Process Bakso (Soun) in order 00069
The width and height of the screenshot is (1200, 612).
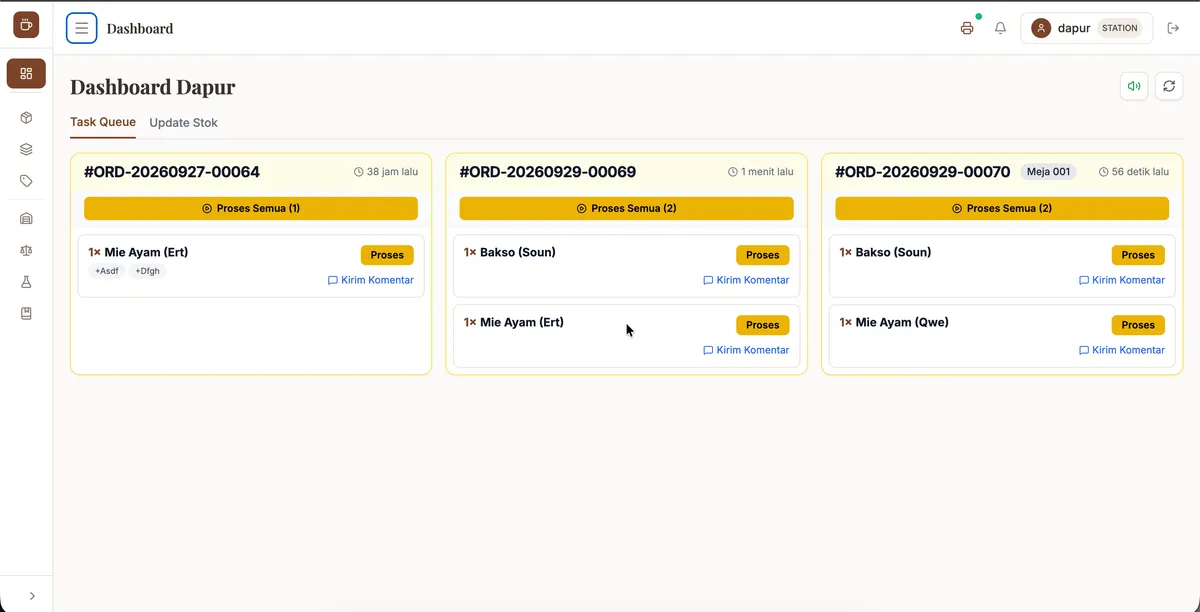pos(762,255)
